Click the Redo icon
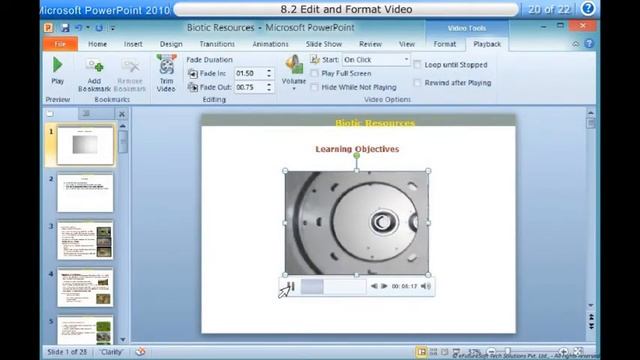 pos(99,28)
